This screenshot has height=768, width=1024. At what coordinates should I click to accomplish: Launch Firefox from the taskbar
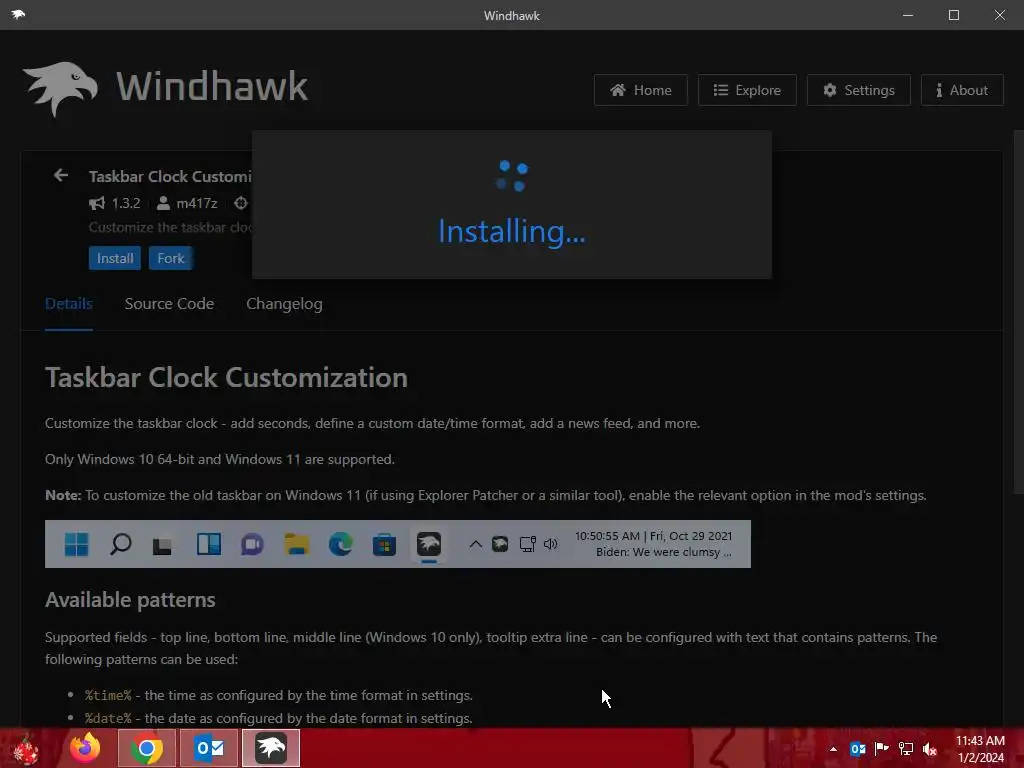point(85,748)
